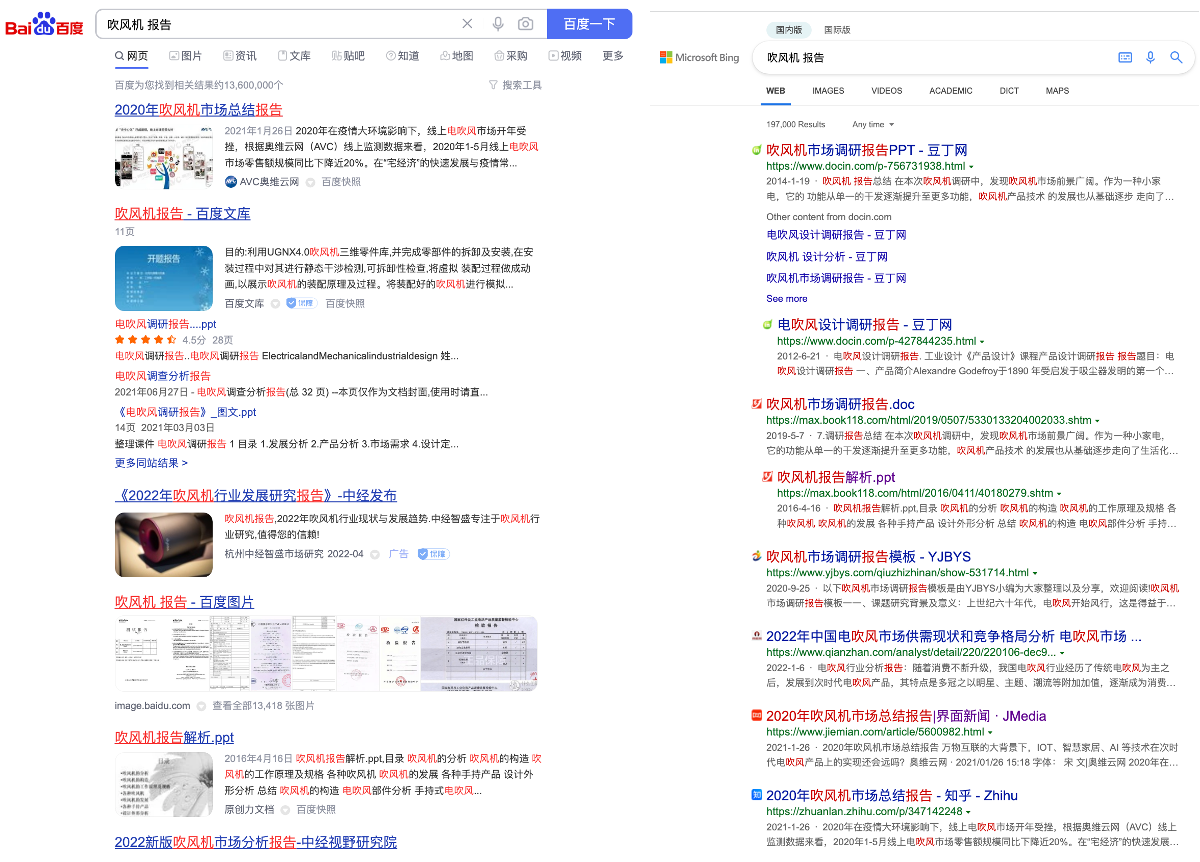This screenshot has width=1200, height=862.
Task: Click thumbnail of AVC奥维云网 result
Action: pyautogui.click(x=164, y=157)
